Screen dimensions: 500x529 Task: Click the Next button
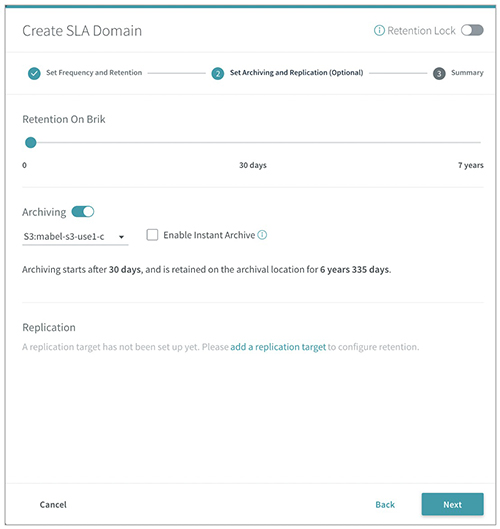(452, 504)
